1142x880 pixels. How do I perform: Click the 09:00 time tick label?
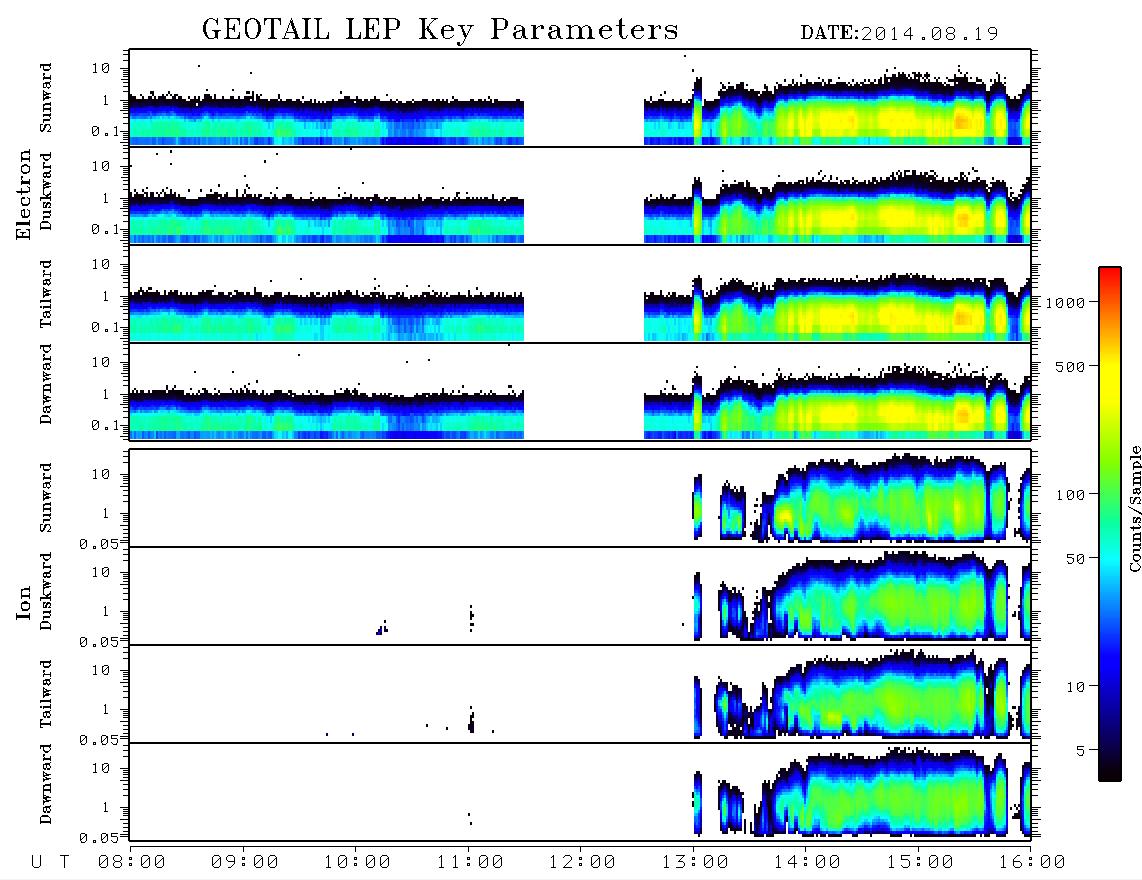pyautogui.click(x=245, y=862)
